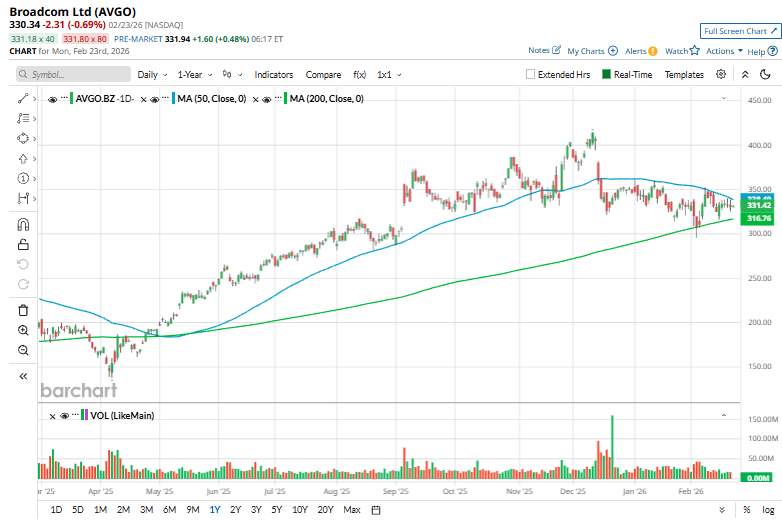
Task: Open custom date range calendar
Action: pos(376,510)
